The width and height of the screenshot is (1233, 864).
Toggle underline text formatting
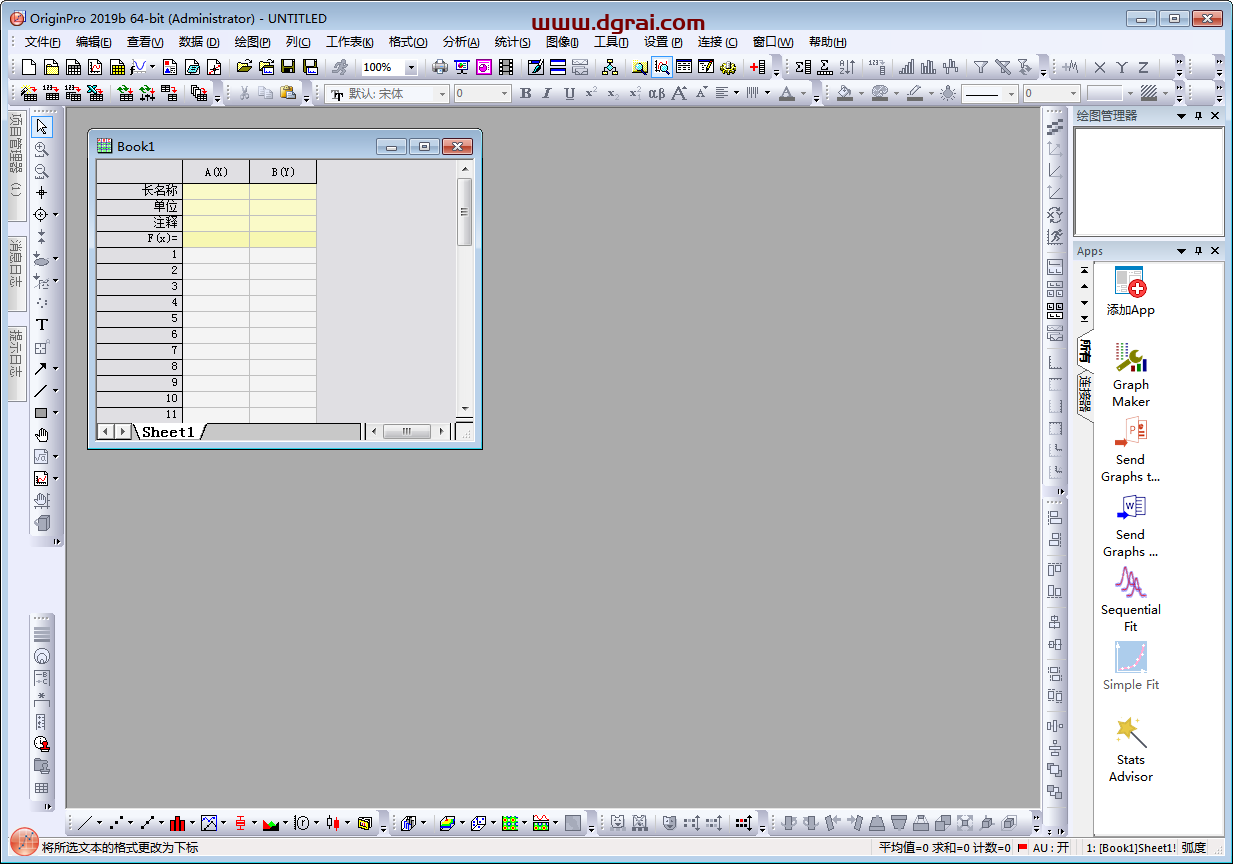coord(569,93)
